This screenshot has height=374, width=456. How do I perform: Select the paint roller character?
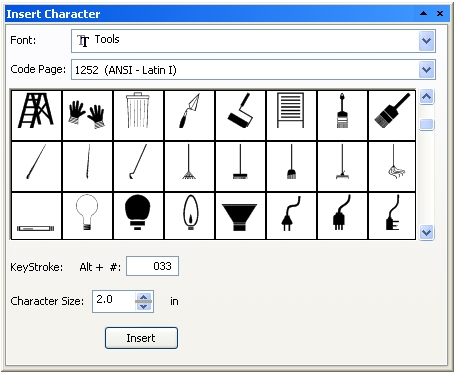click(x=240, y=115)
